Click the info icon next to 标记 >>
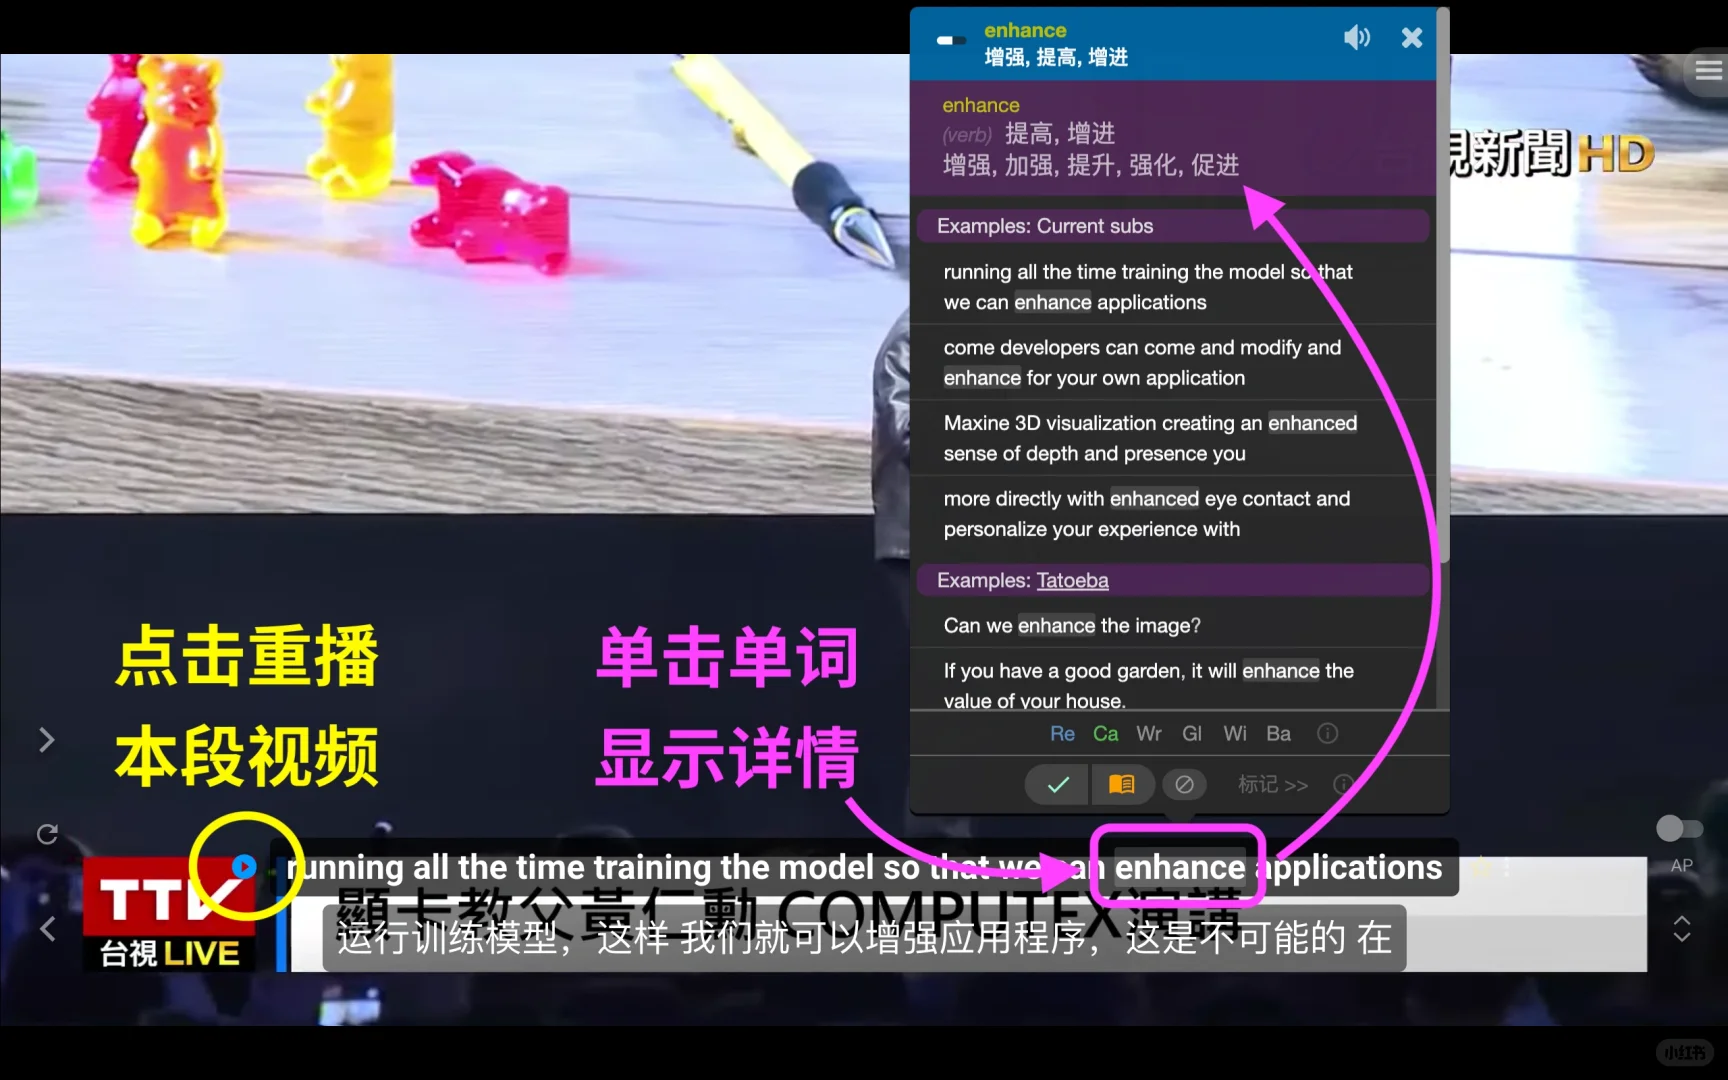Image resolution: width=1728 pixels, height=1080 pixels. click(1343, 785)
